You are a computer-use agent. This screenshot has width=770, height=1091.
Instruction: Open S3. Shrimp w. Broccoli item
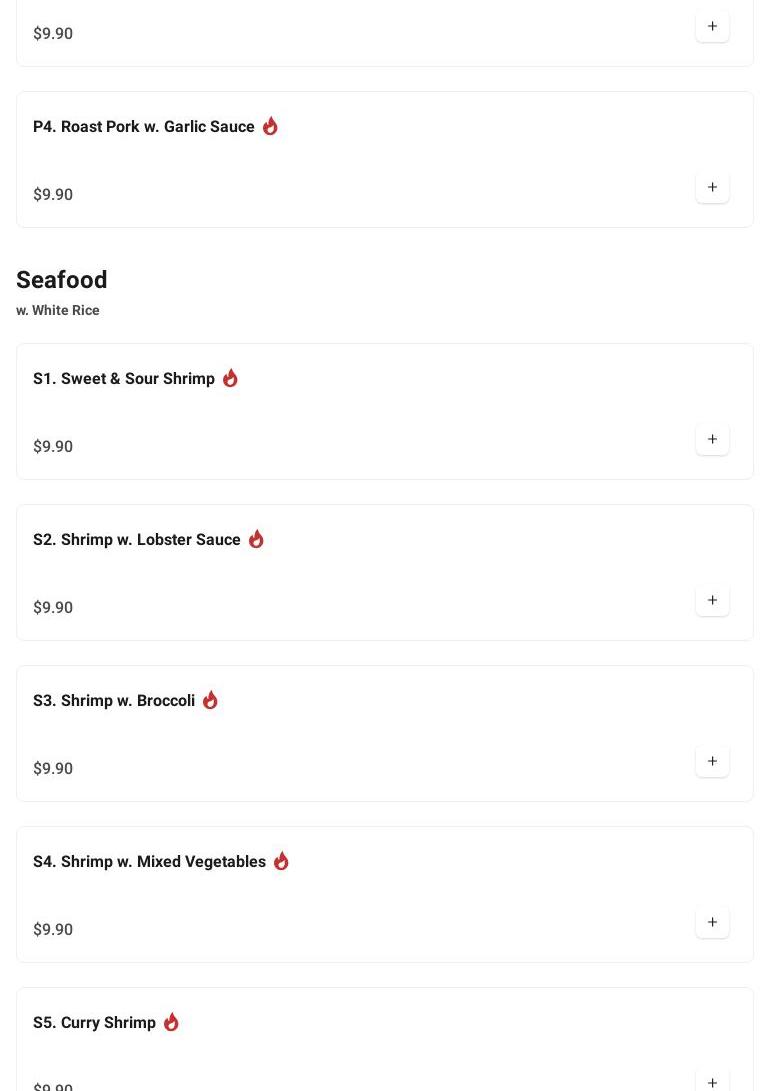coord(114,700)
